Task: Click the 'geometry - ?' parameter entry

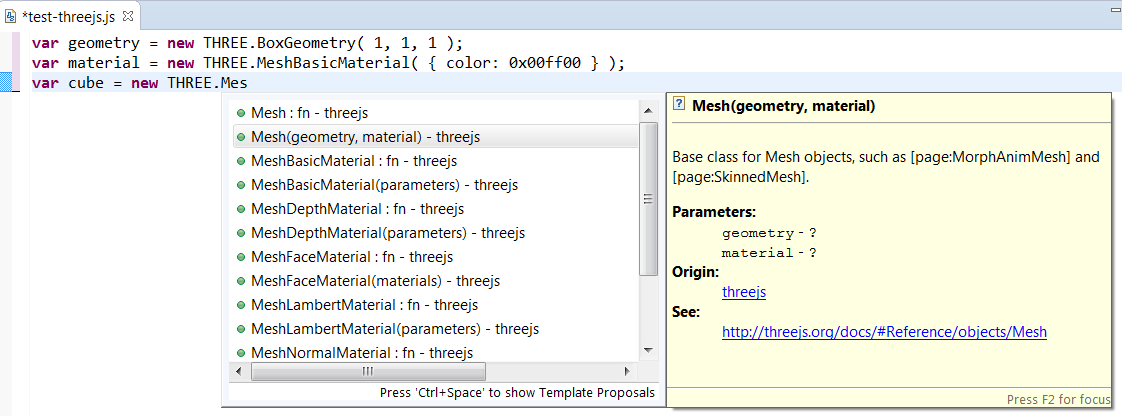Action: [769, 233]
